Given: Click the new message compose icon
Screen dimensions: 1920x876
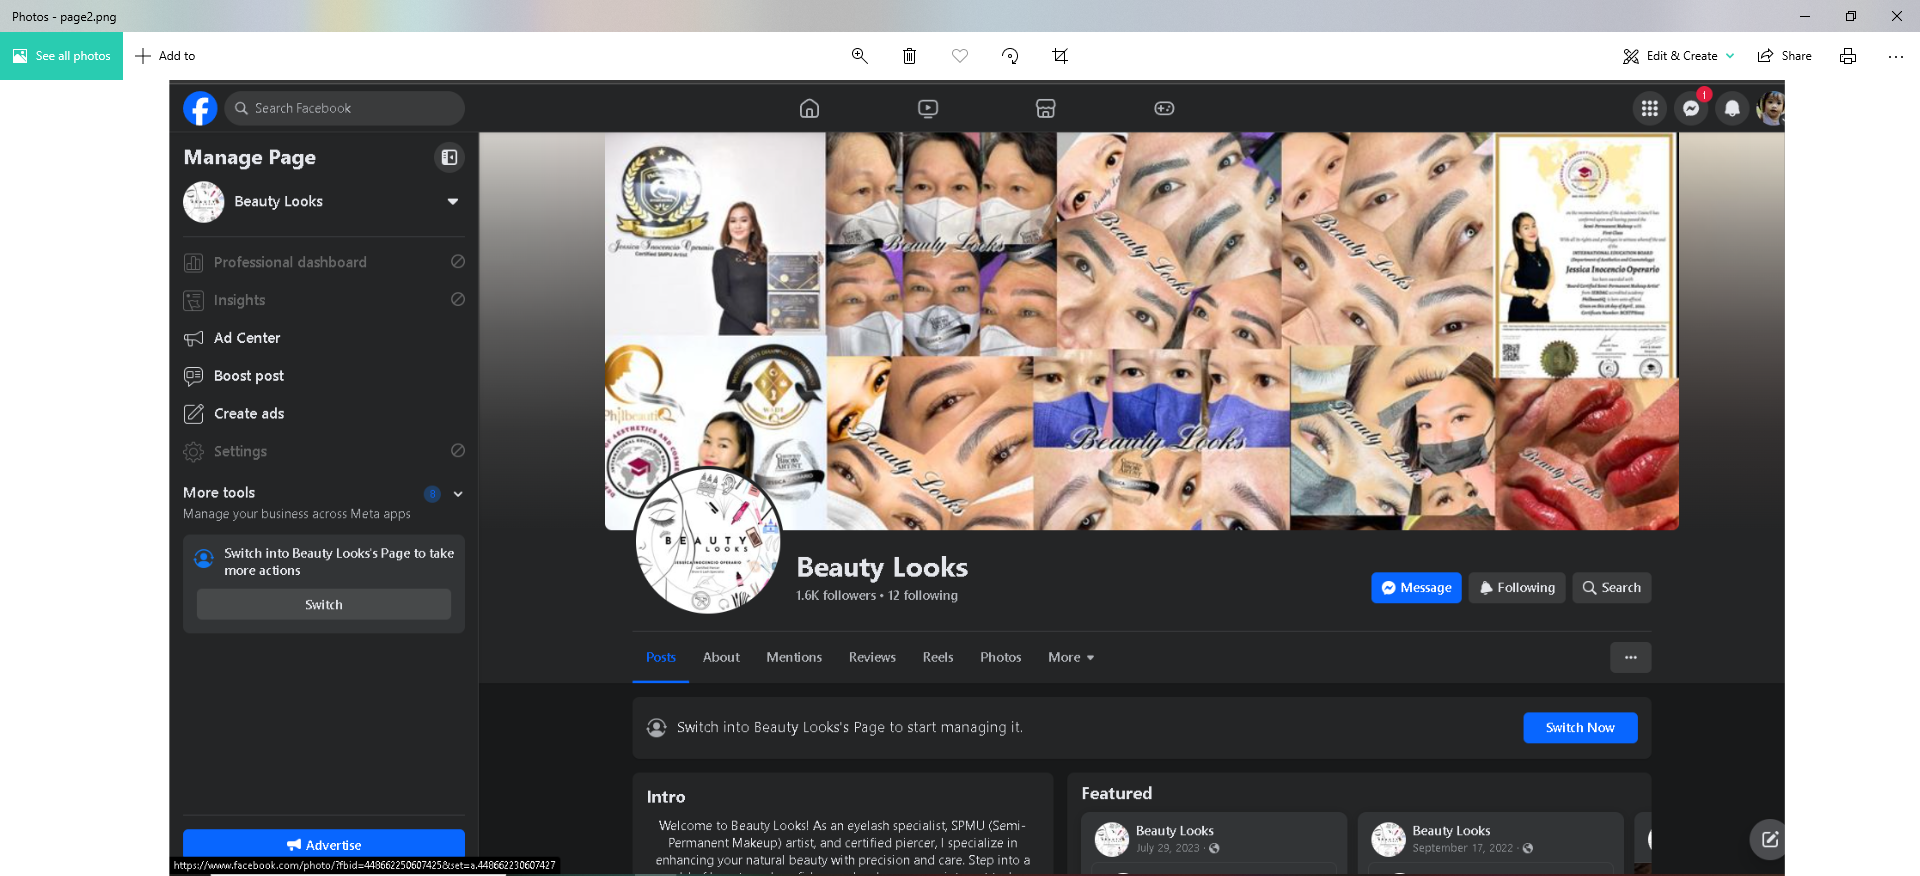Looking at the screenshot, I should click(1769, 839).
